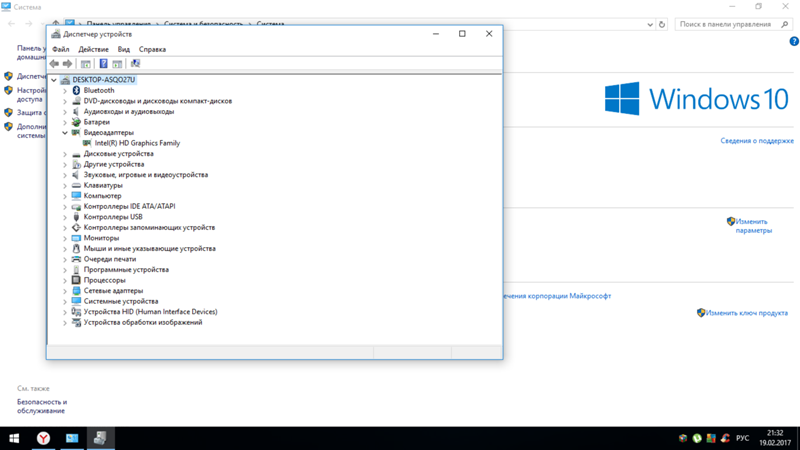
Task: Click the Изменить параметры link
Action: pyautogui.click(x=754, y=226)
